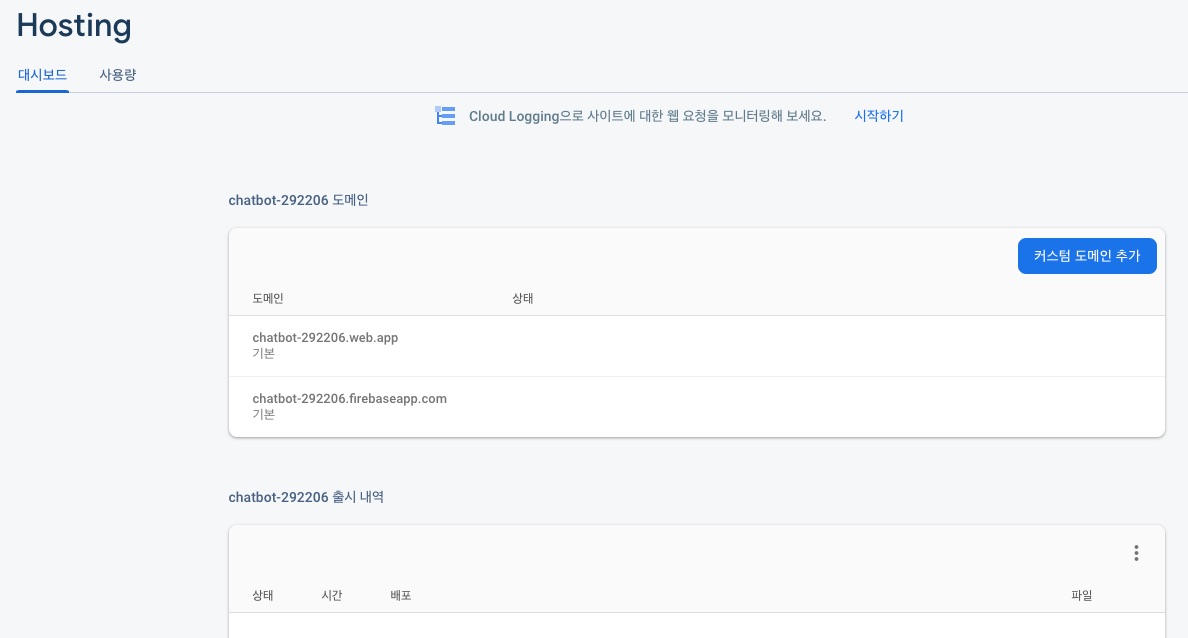
Task: Click the Hosting page title
Action: tap(74, 26)
